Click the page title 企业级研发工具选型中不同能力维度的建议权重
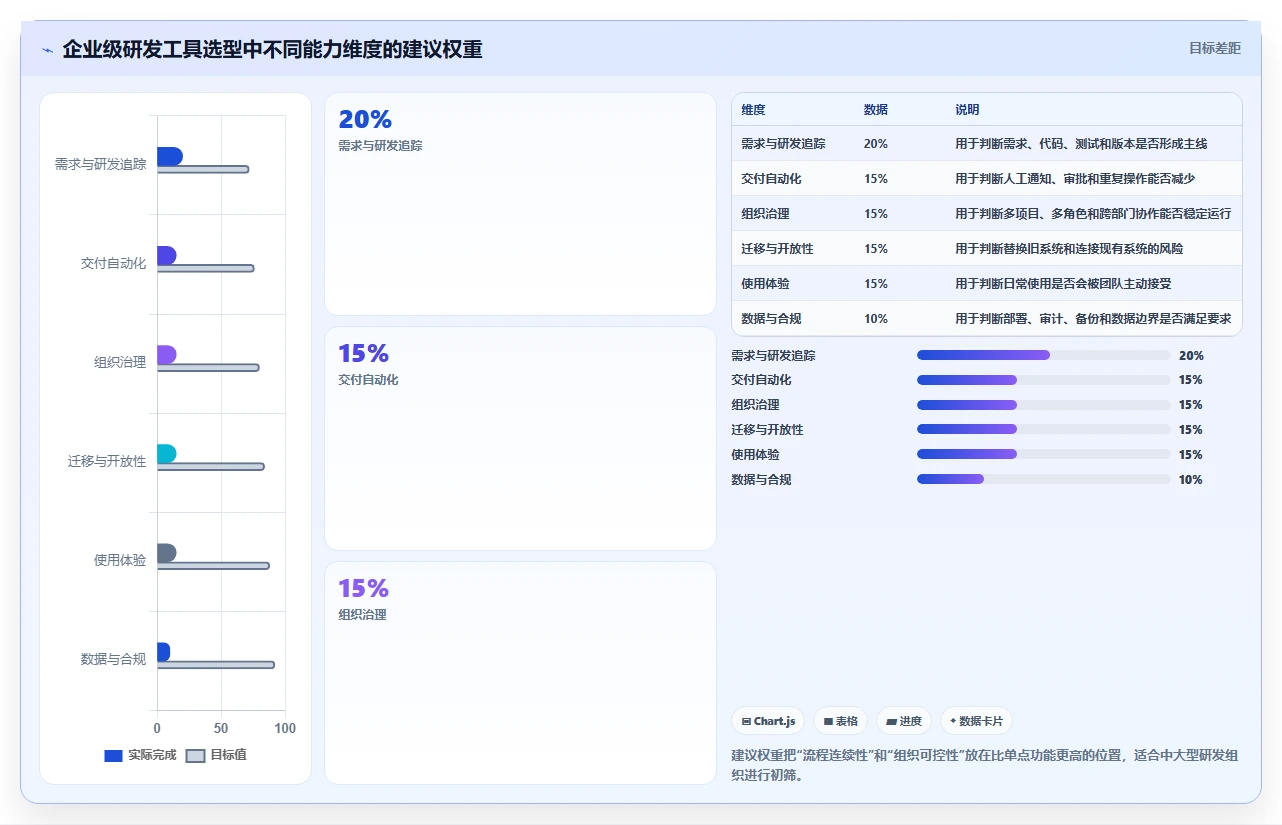Viewport: 1282px width, 825px height. 272,49
